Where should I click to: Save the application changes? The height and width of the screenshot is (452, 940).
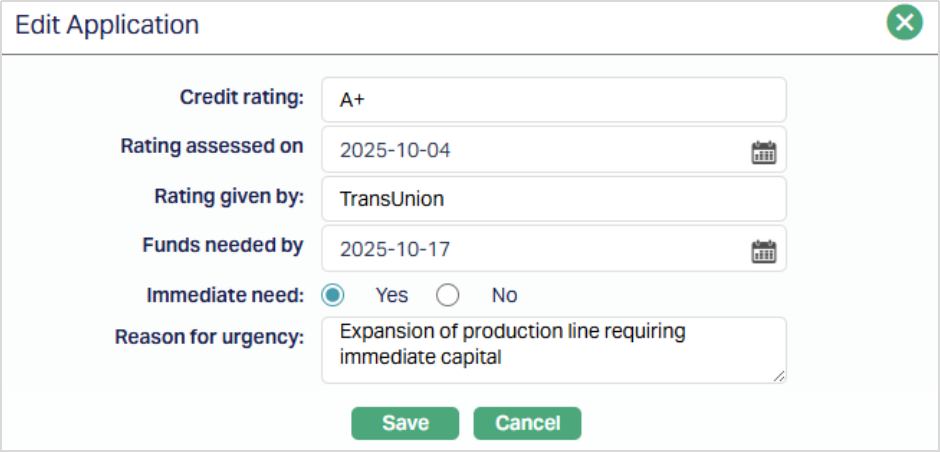click(x=405, y=423)
